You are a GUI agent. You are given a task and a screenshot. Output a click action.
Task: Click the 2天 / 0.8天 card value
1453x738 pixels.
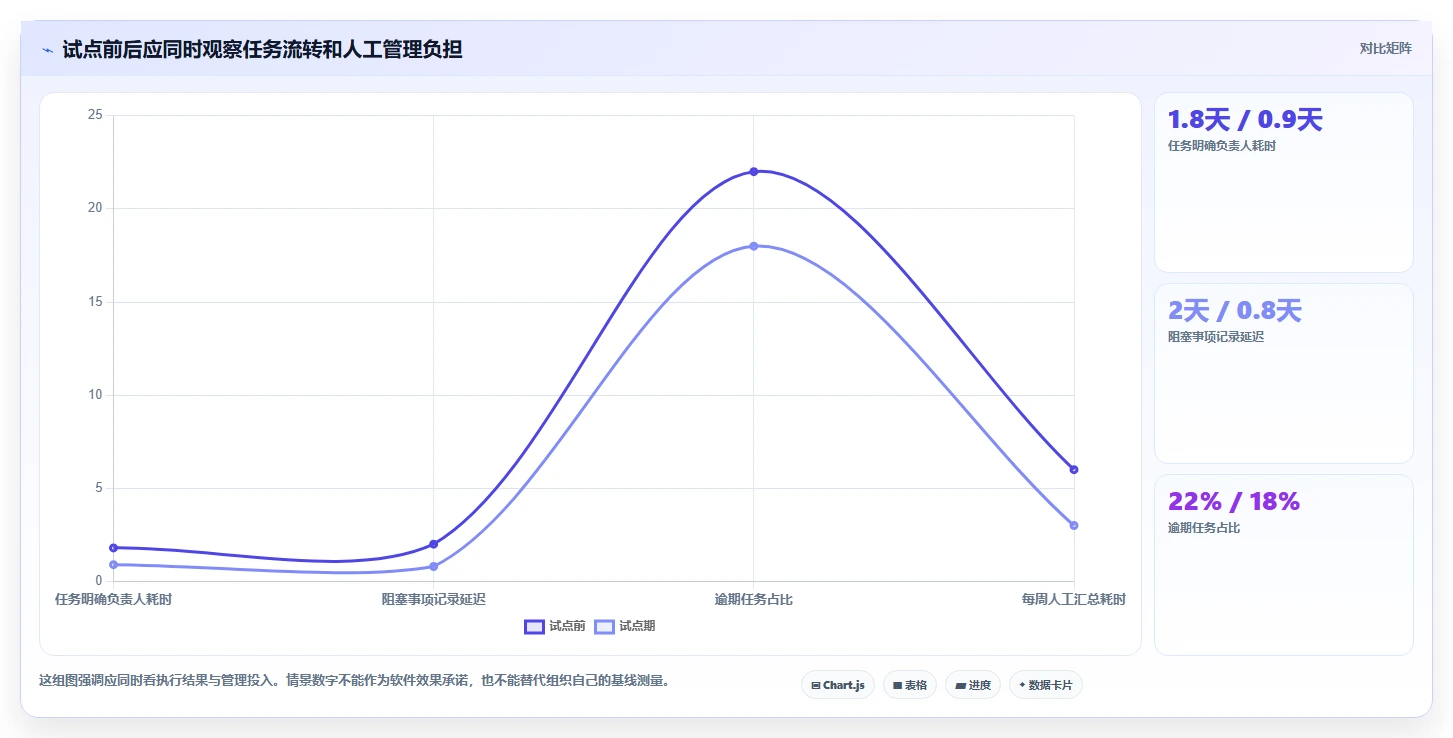1234,311
